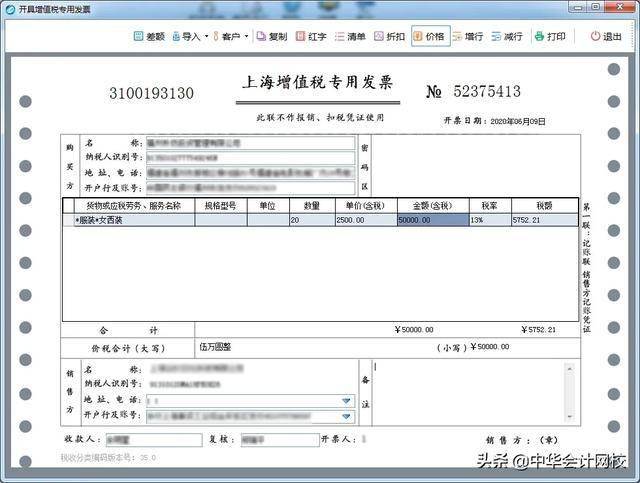Click the 货物或应税劳务、服务名称 column header
Screen dimensions: 640x483
[x=134, y=206]
